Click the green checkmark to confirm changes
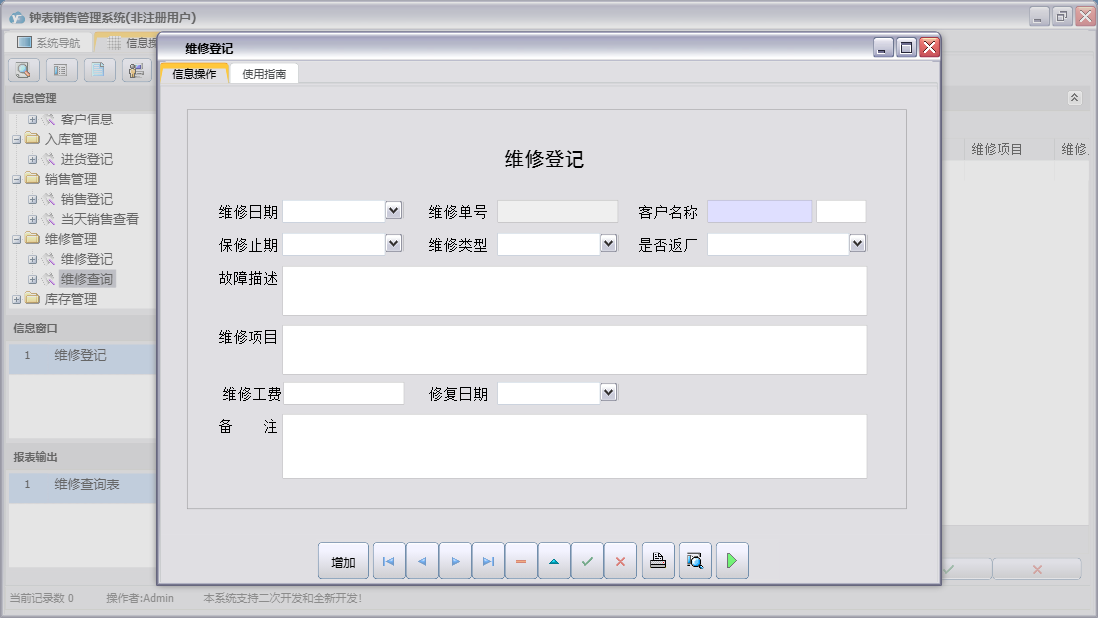The image size is (1098, 618). coord(587,561)
